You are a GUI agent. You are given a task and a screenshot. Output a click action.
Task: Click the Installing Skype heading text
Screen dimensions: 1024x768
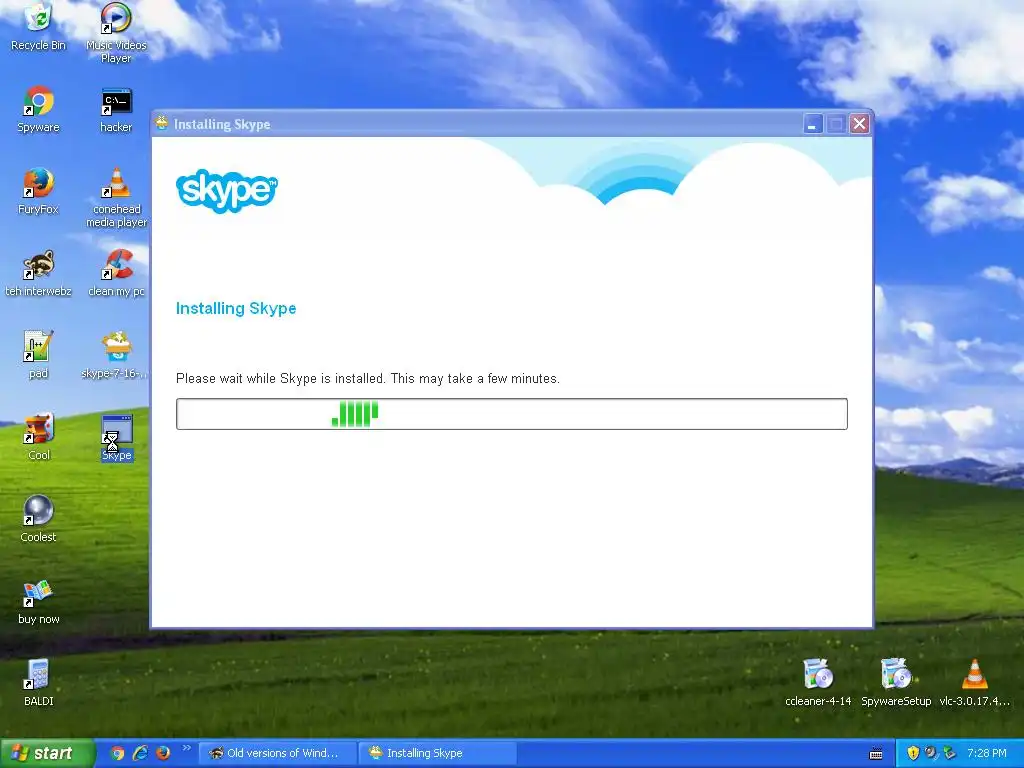[236, 308]
